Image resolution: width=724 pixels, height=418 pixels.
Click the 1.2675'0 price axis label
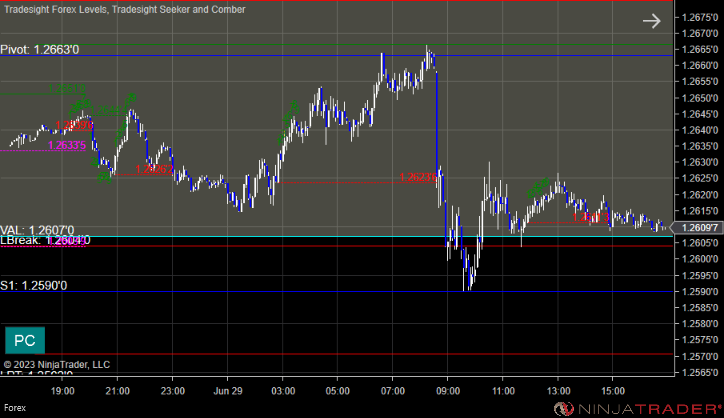click(700, 17)
